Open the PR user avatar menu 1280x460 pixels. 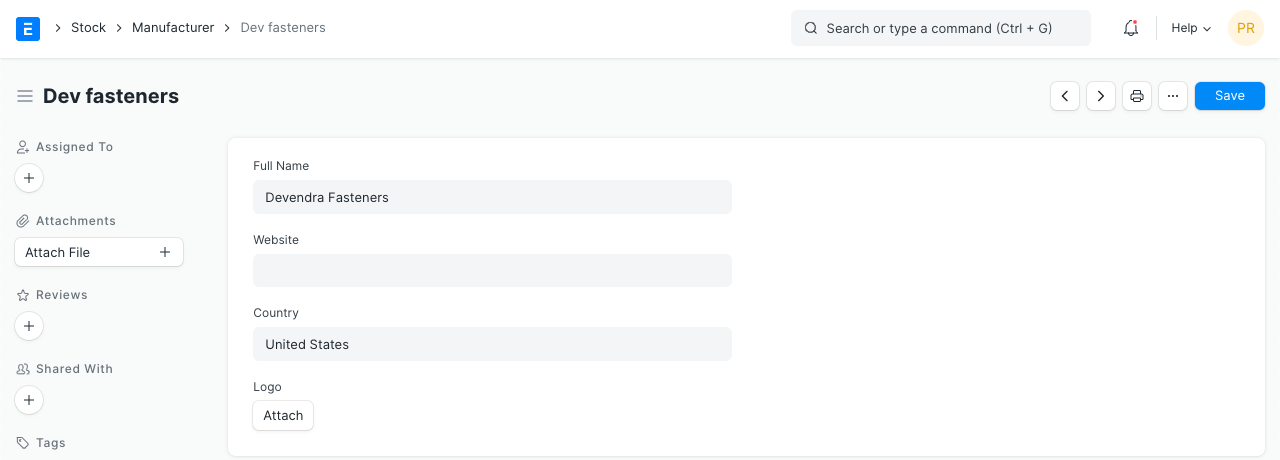pyautogui.click(x=1245, y=28)
